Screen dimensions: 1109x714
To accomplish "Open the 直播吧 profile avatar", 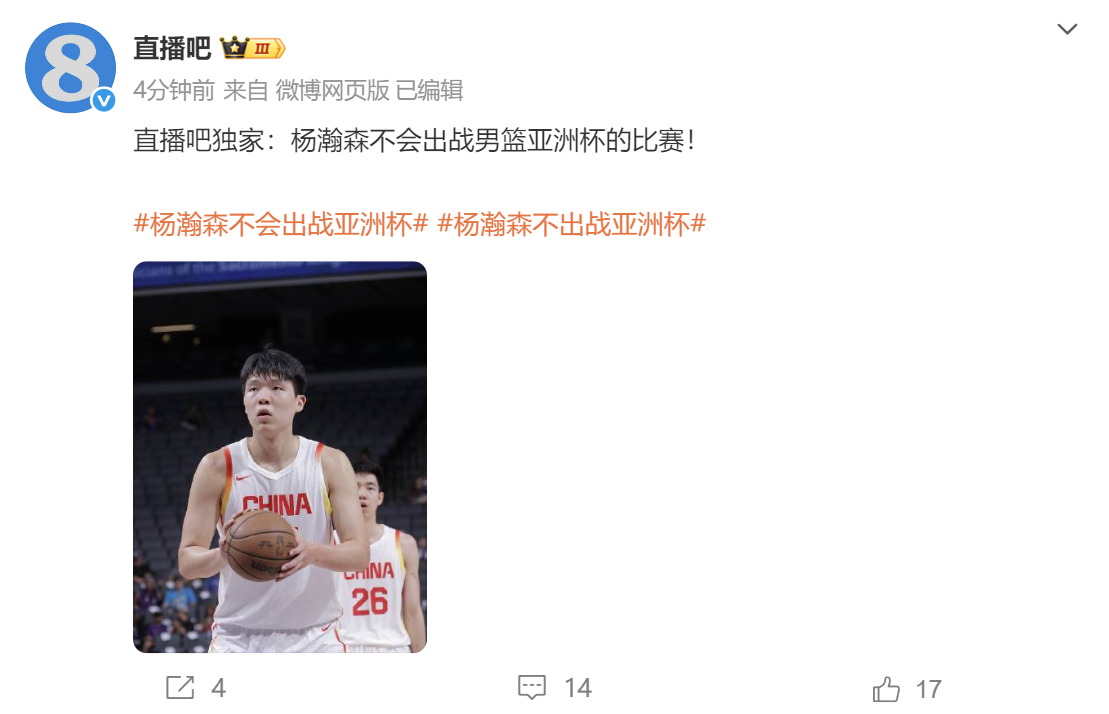I will [x=70, y=68].
